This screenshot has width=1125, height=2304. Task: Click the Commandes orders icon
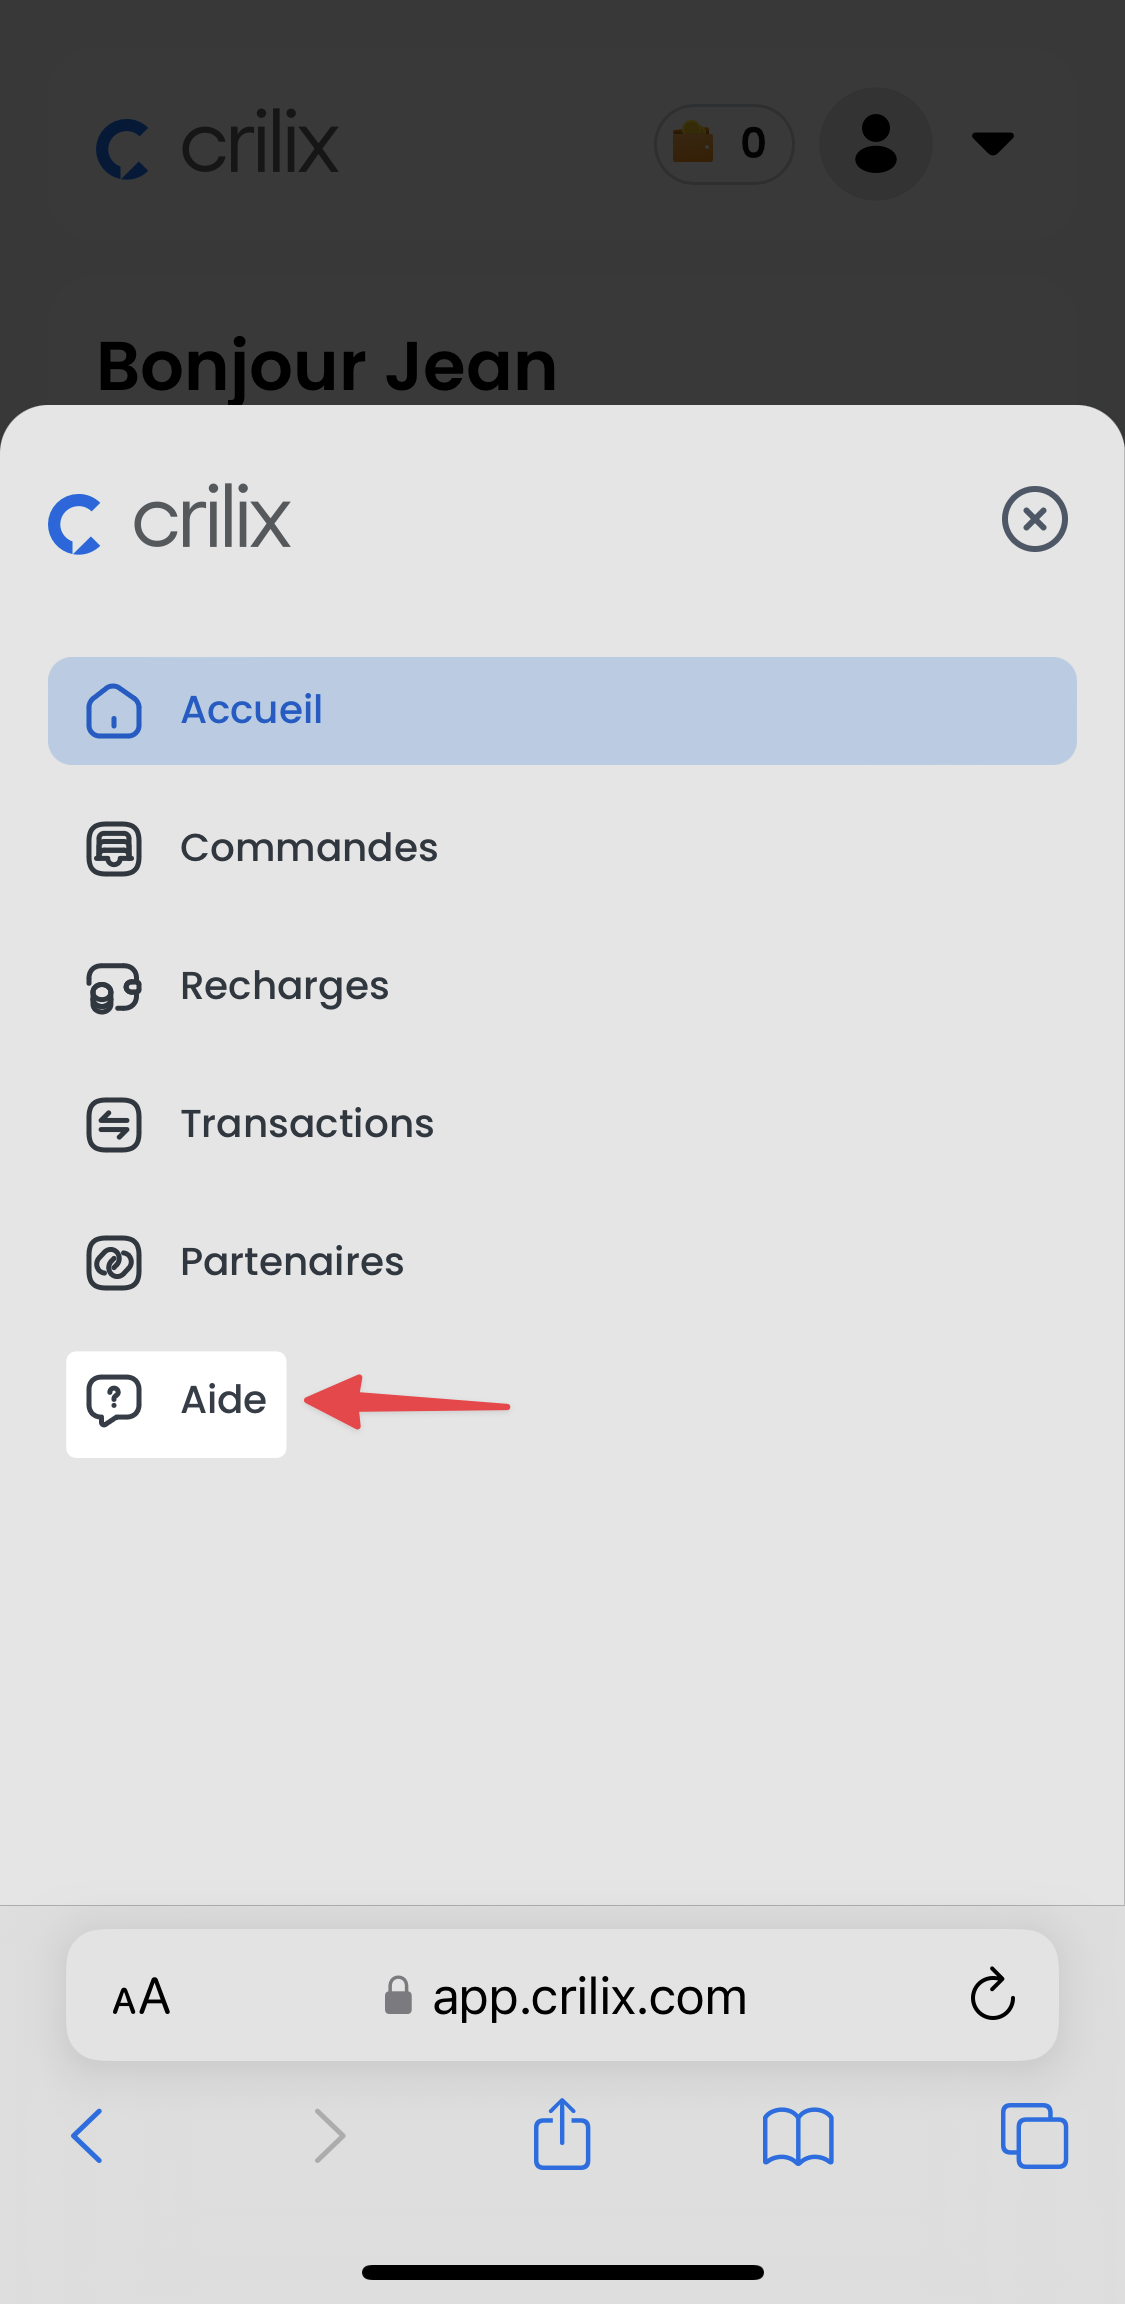114,849
